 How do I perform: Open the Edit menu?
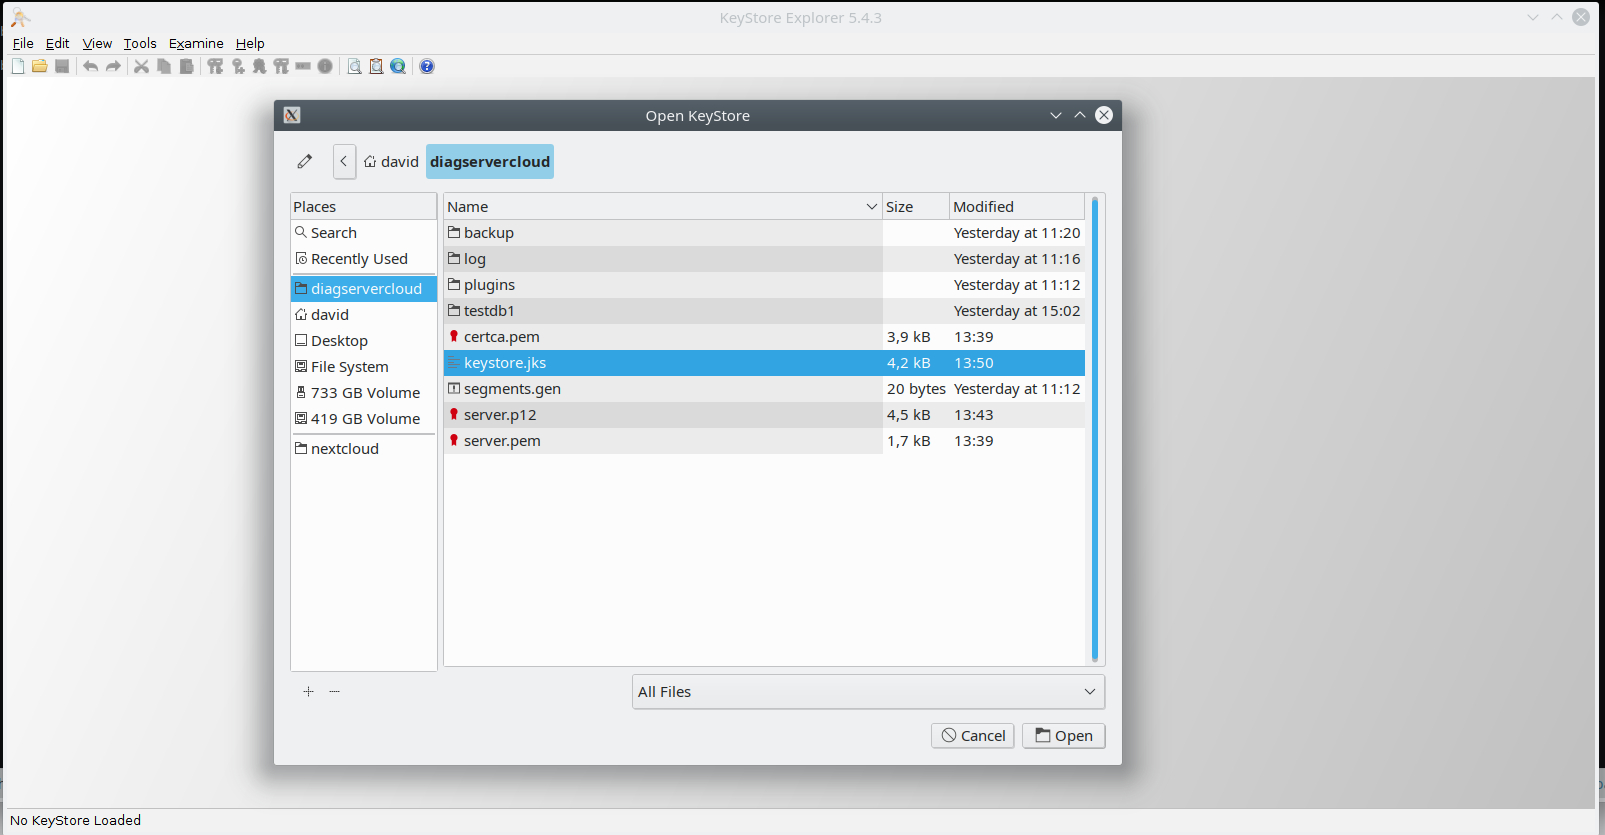(57, 43)
